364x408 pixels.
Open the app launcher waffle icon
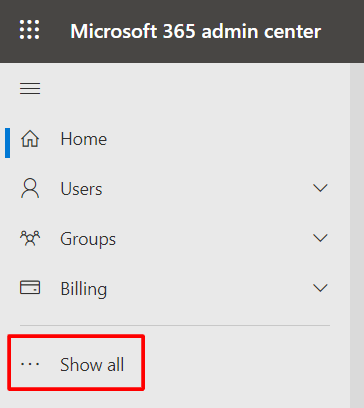pyautogui.click(x=29, y=30)
